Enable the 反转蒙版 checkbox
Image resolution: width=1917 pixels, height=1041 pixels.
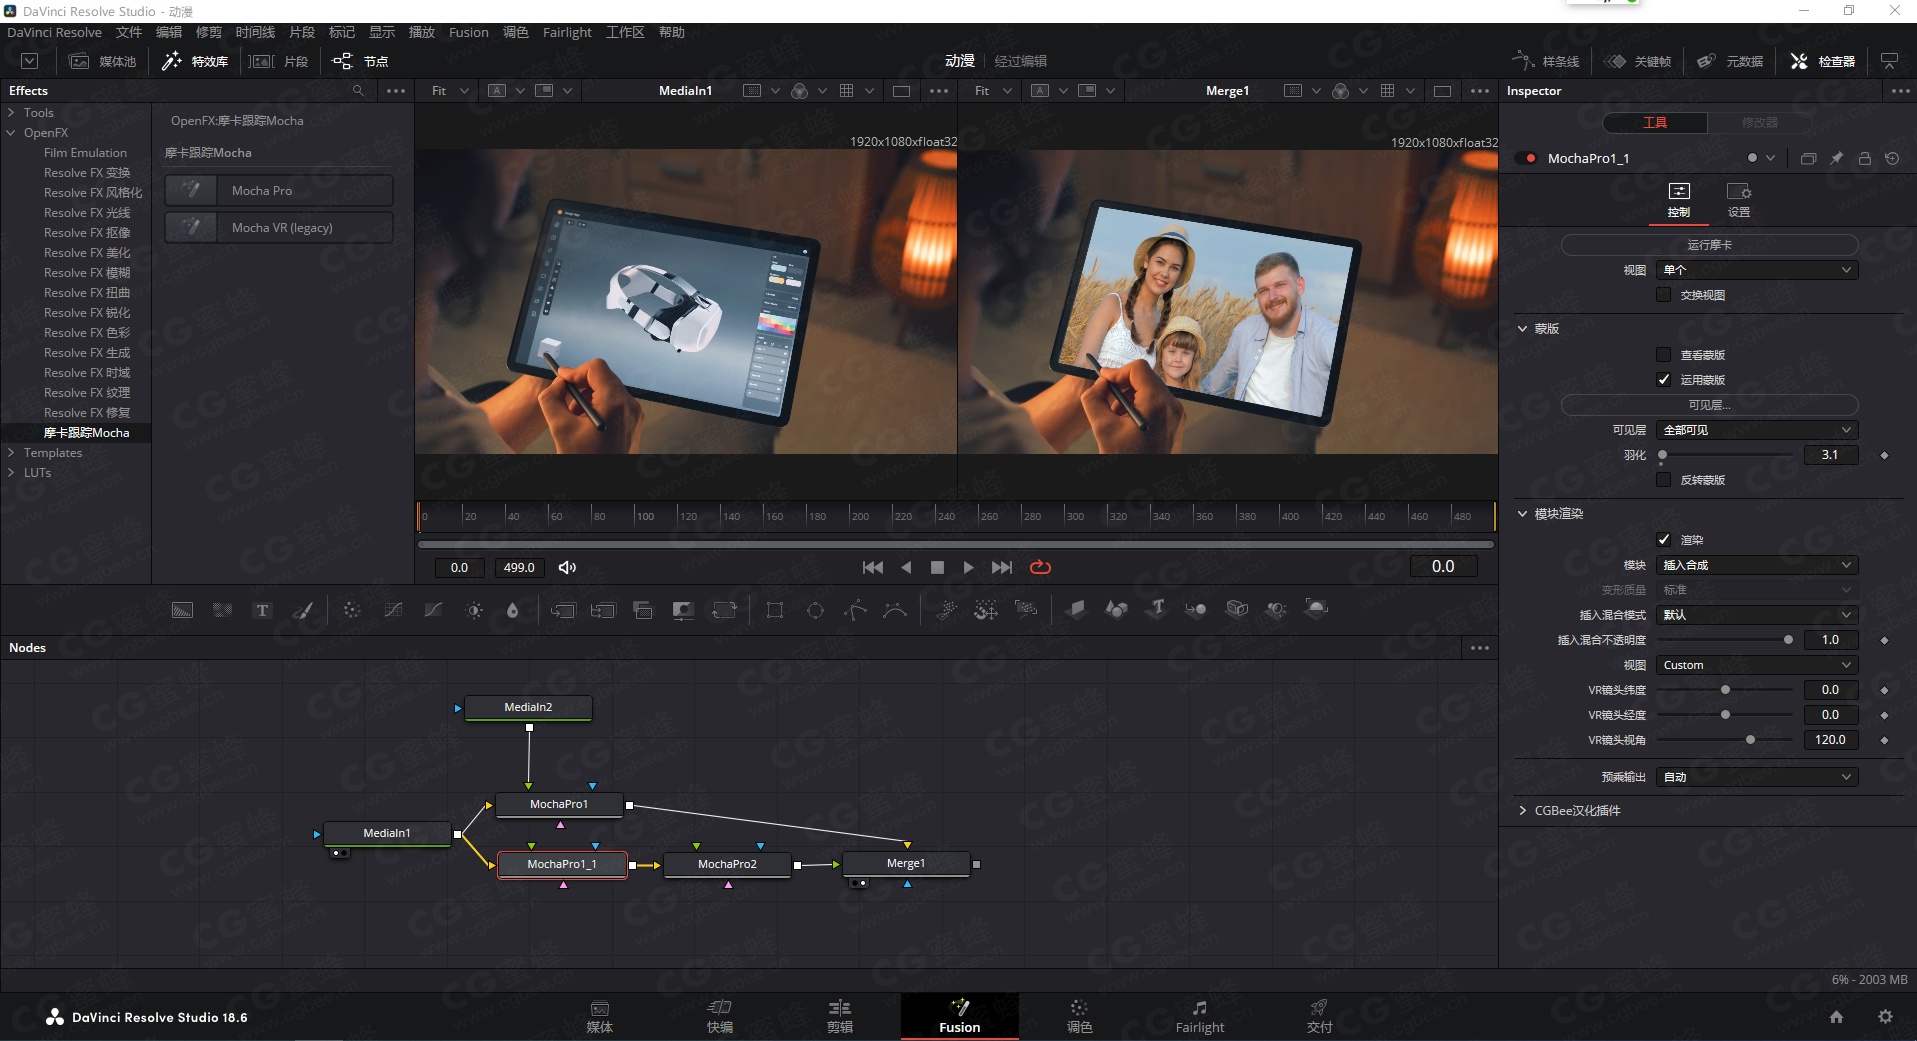tap(1663, 480)
